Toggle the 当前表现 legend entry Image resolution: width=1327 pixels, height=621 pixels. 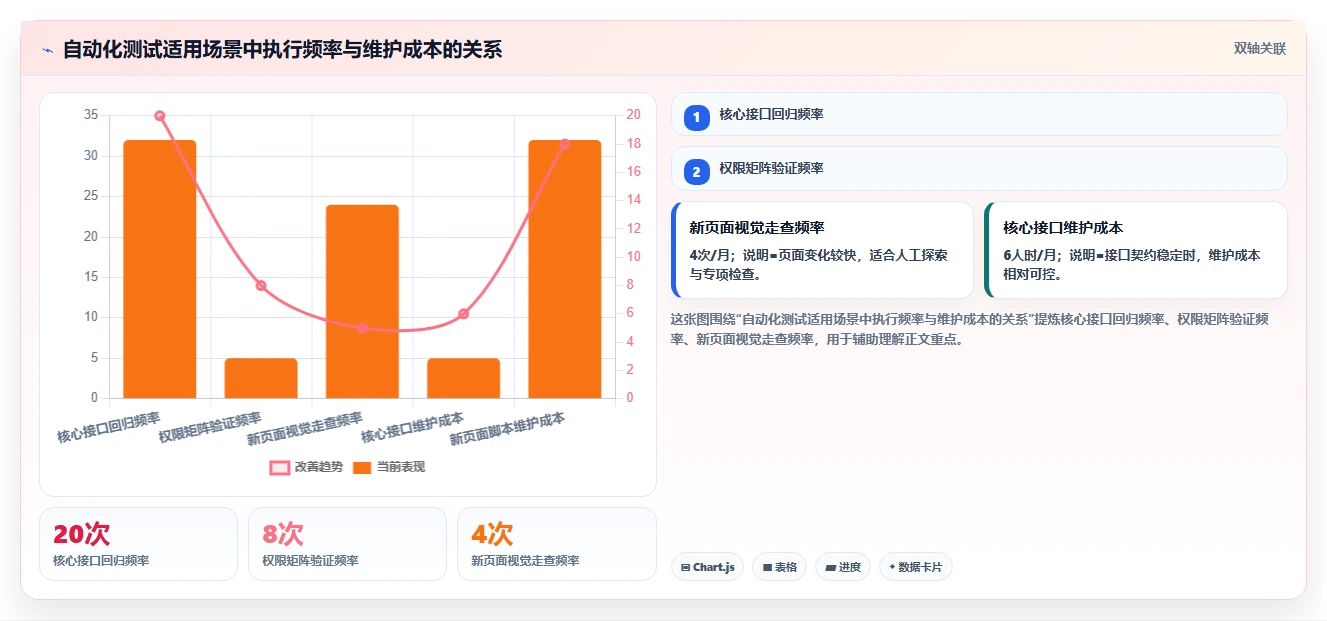(389, 467)
